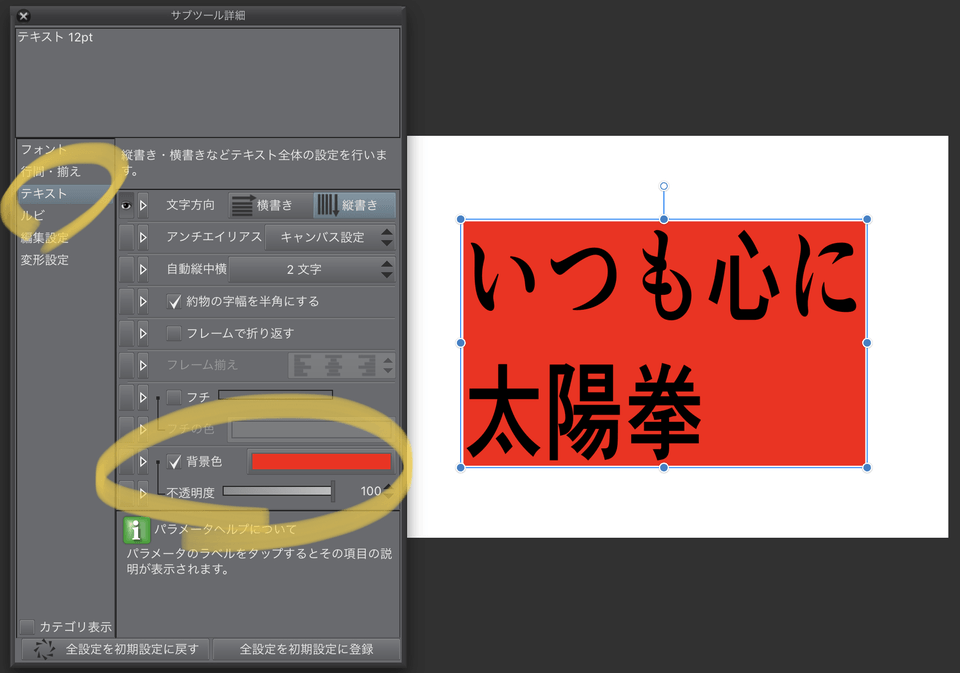Expand the 背景色 row arrow
960x673 pixels.
pyautogui.click(x=143, y=462)
